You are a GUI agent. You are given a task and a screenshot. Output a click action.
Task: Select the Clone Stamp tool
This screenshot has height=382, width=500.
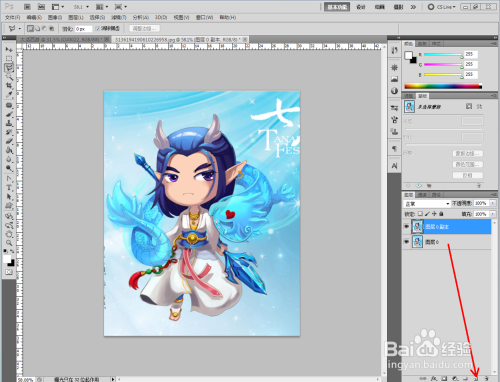pyautogui.click(x=9, y=123)
